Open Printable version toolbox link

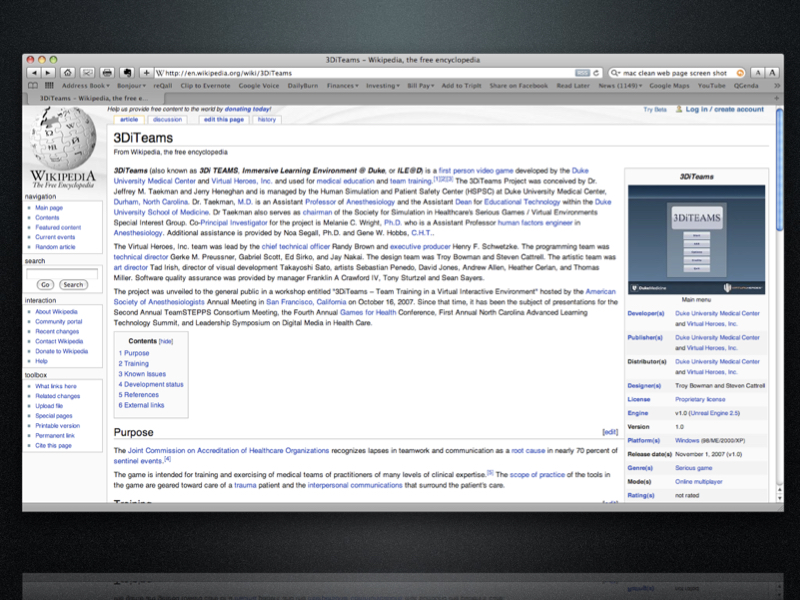[x=58, y=426]
